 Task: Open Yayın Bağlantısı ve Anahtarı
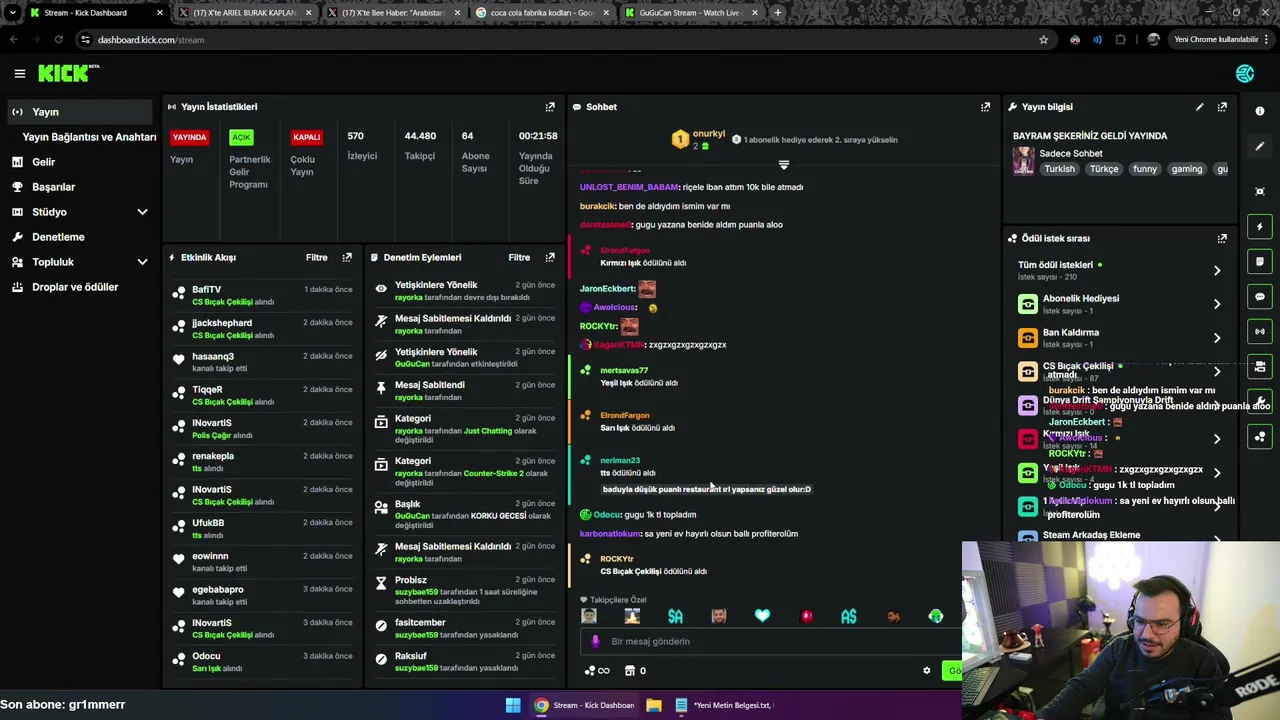(x=89, y=137)
